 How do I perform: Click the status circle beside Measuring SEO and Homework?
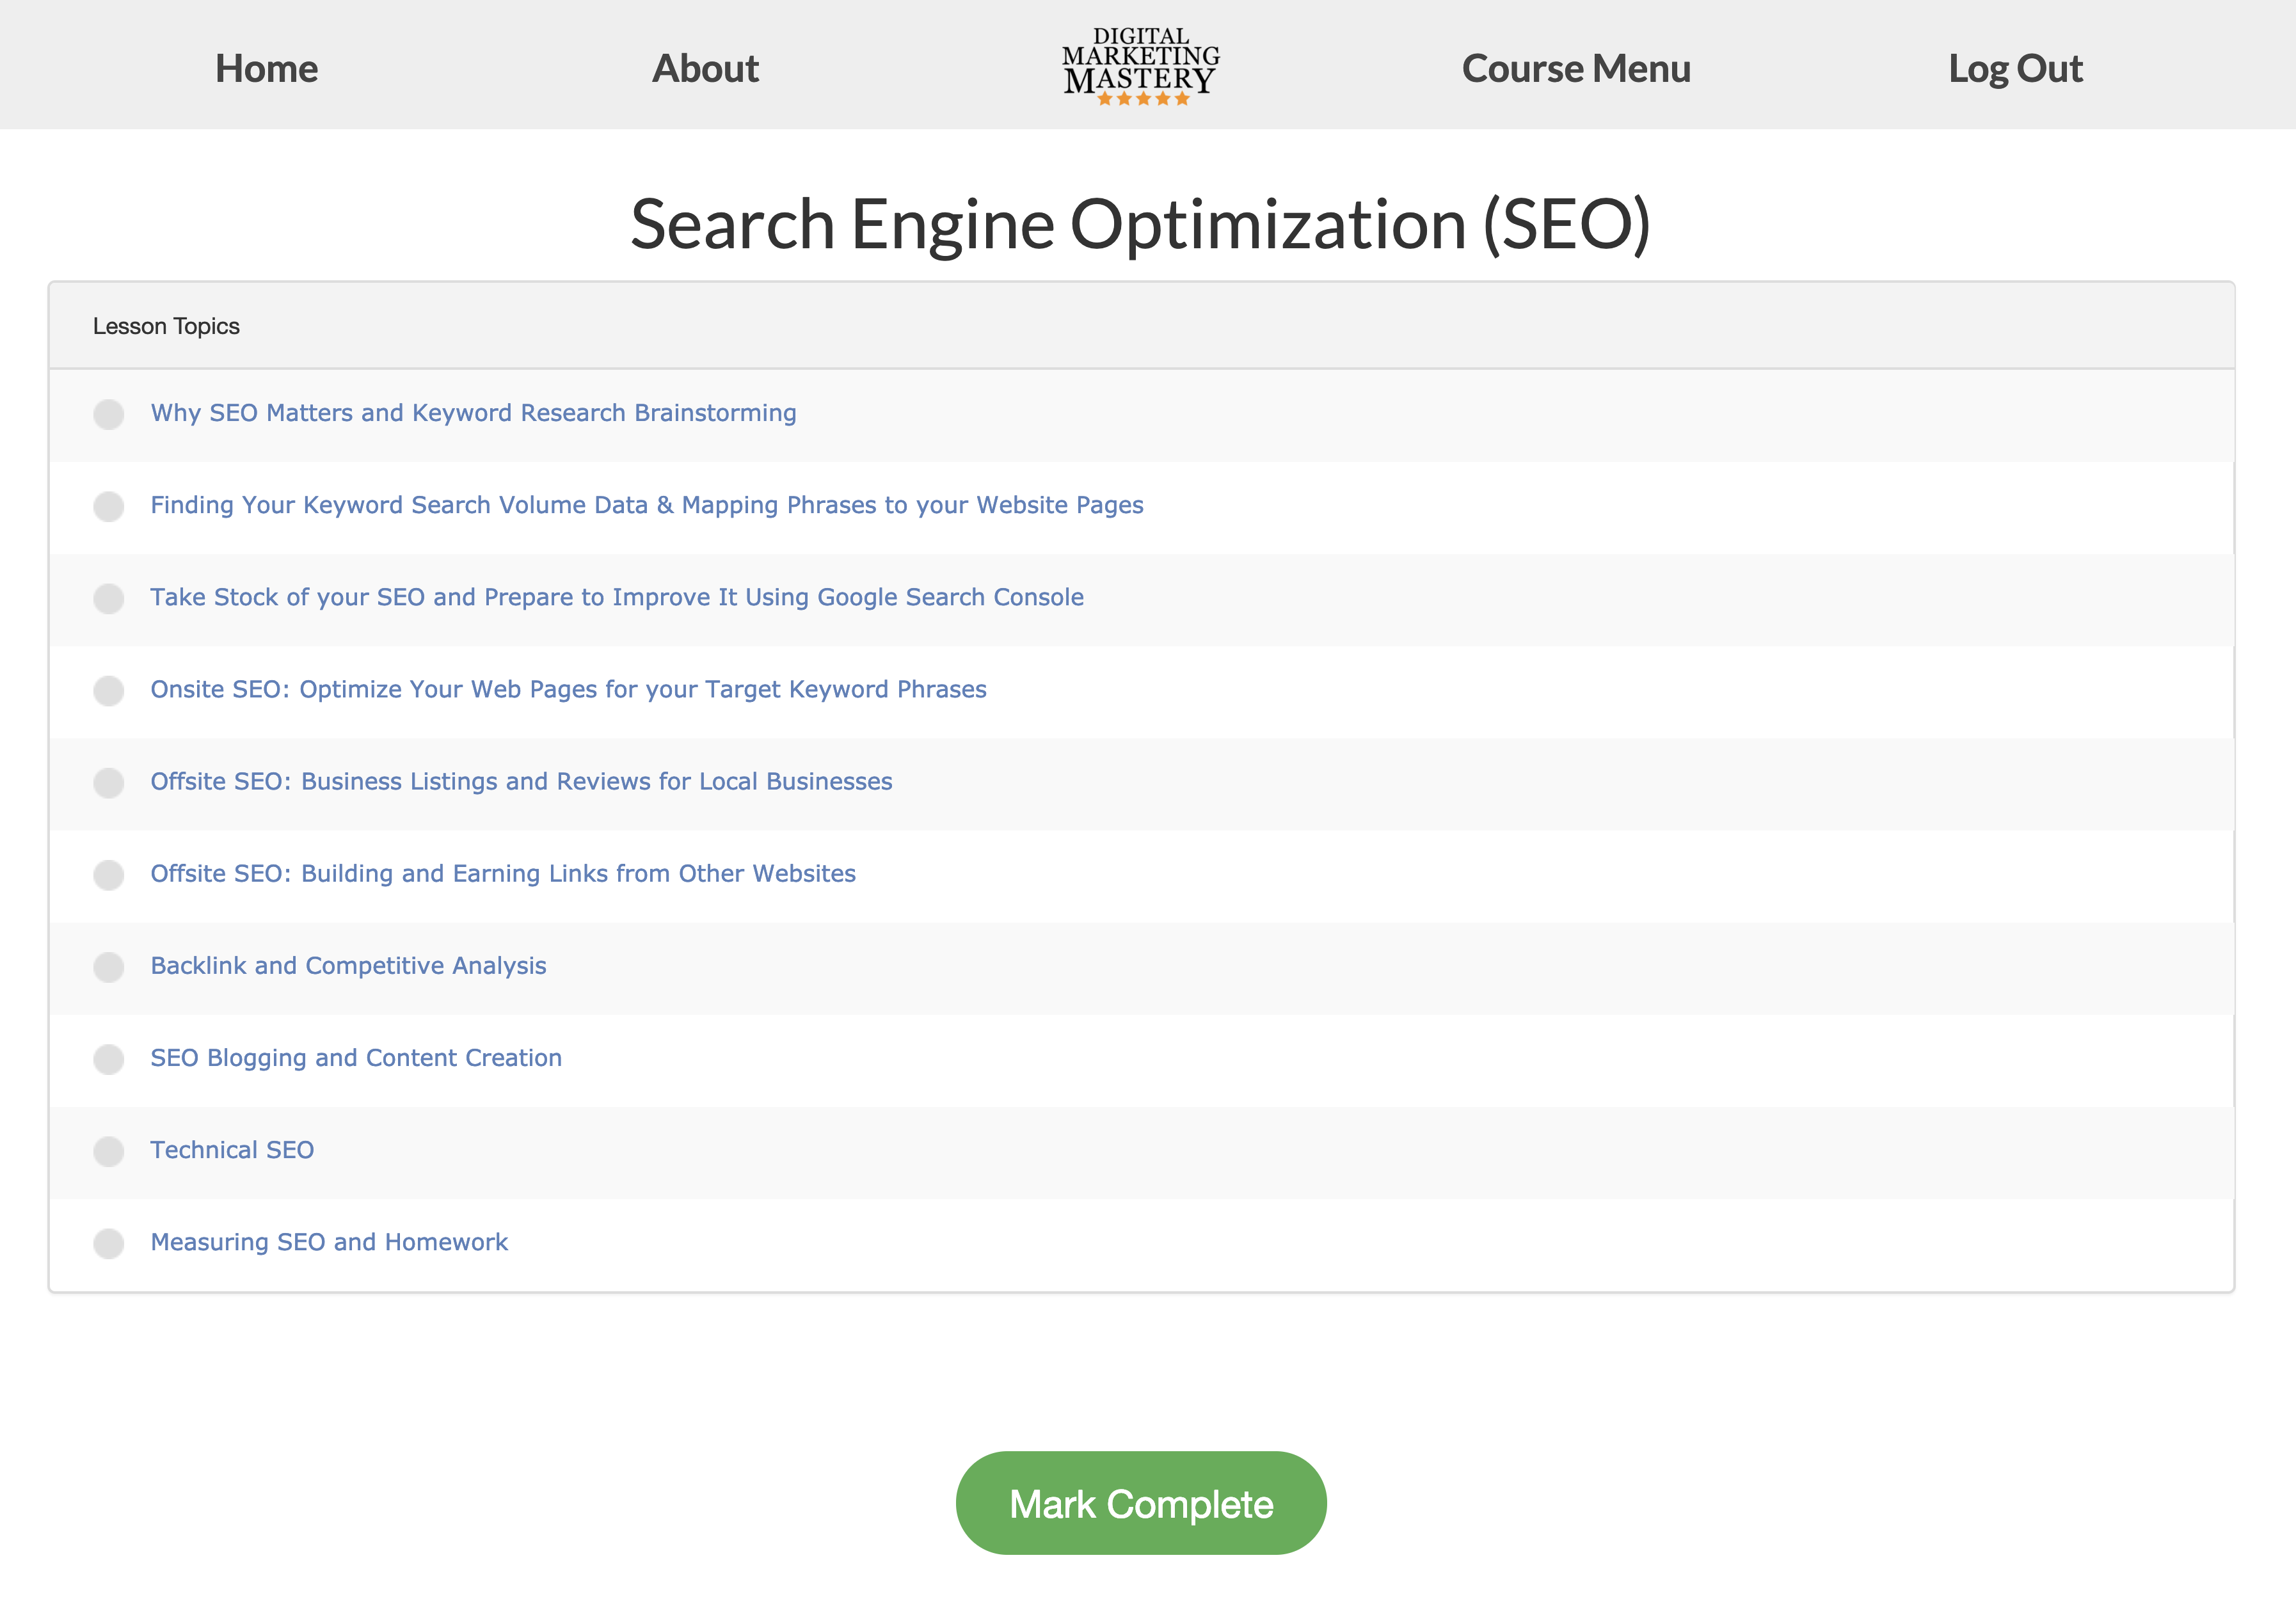coord(109,1243)
